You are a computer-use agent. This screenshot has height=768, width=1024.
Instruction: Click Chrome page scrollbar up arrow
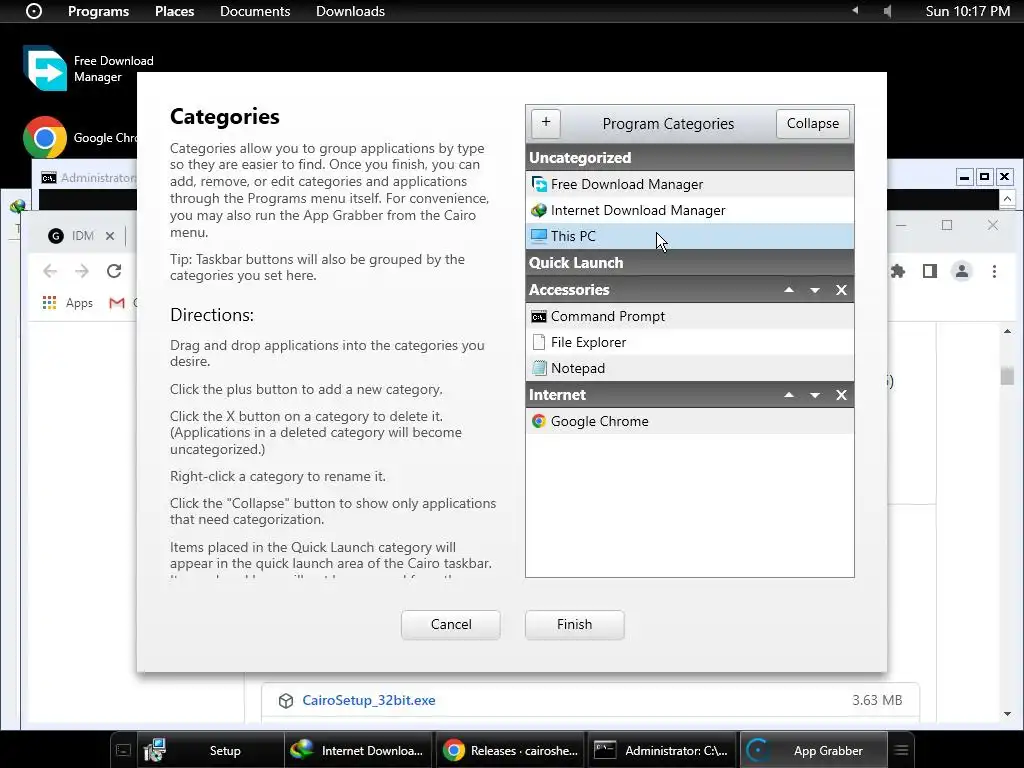(1007, 332)
